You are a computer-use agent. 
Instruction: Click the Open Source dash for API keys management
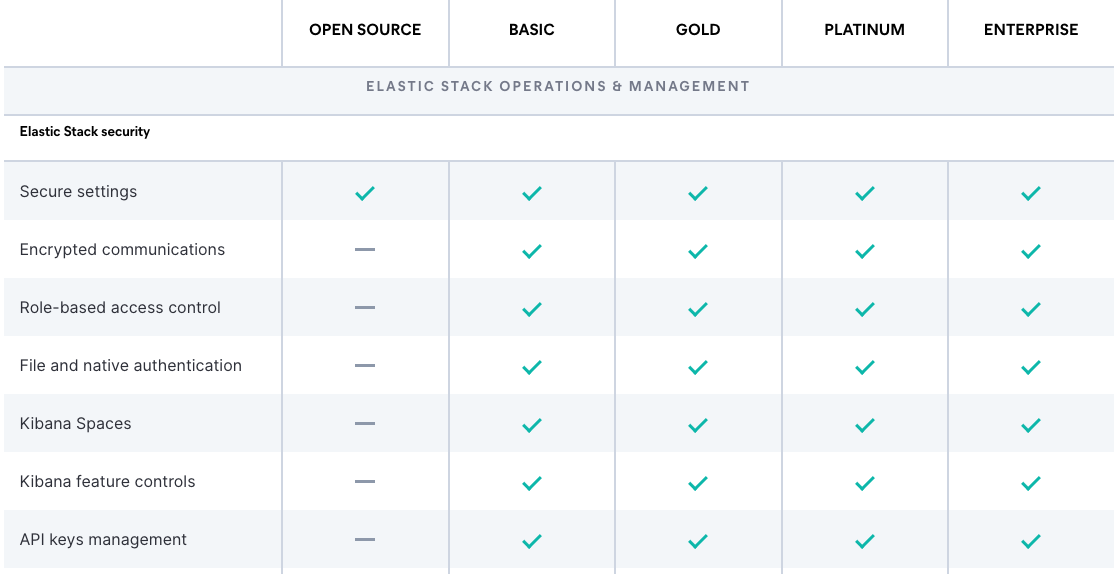[365, 540]
